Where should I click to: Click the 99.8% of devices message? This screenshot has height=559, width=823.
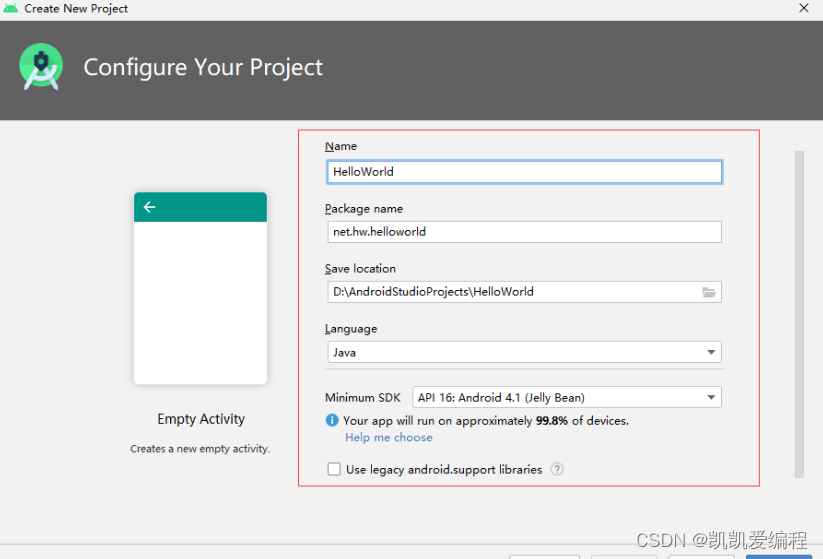point(486,420)
